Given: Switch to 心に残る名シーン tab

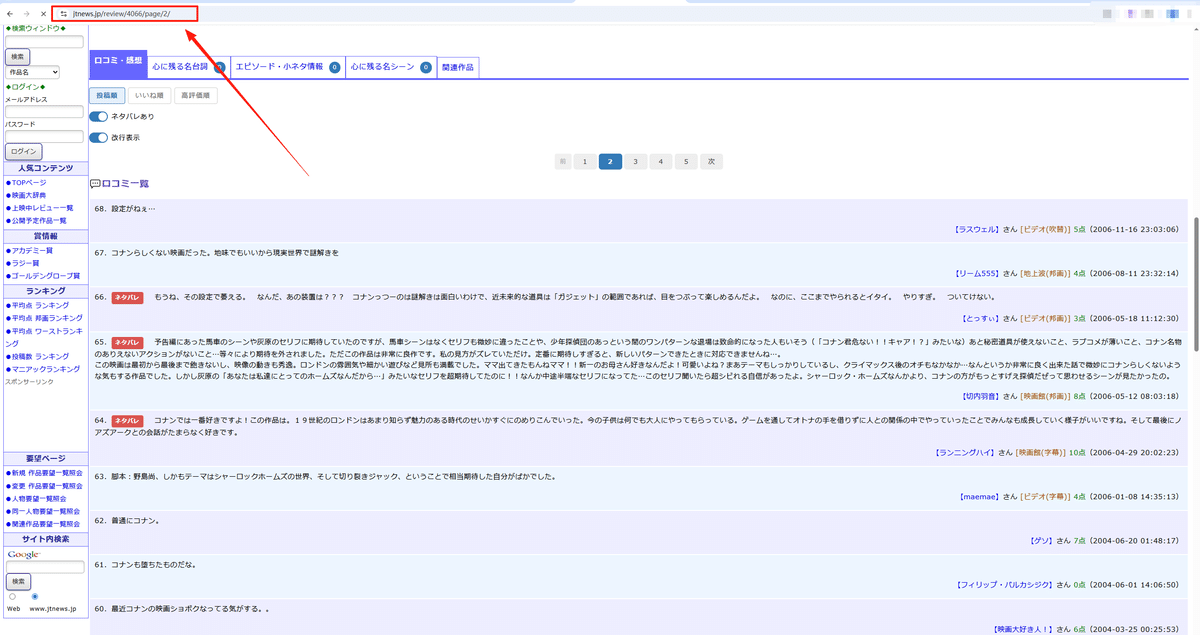Looking at the screenshot, I should tap(391, 67).
